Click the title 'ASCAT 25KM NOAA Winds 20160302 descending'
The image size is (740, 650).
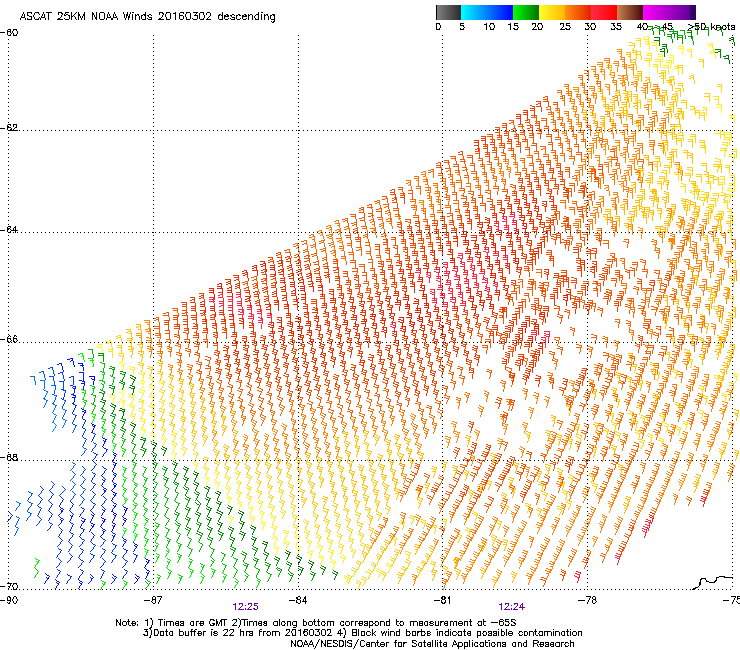pyautogui.click(x=147, y=17)
